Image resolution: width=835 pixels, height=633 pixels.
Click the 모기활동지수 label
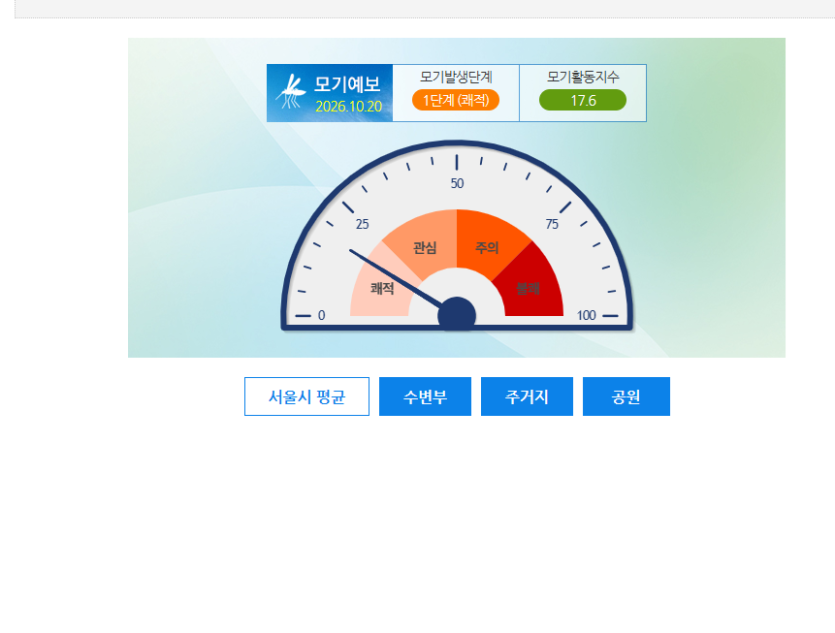tap(583, 77)
